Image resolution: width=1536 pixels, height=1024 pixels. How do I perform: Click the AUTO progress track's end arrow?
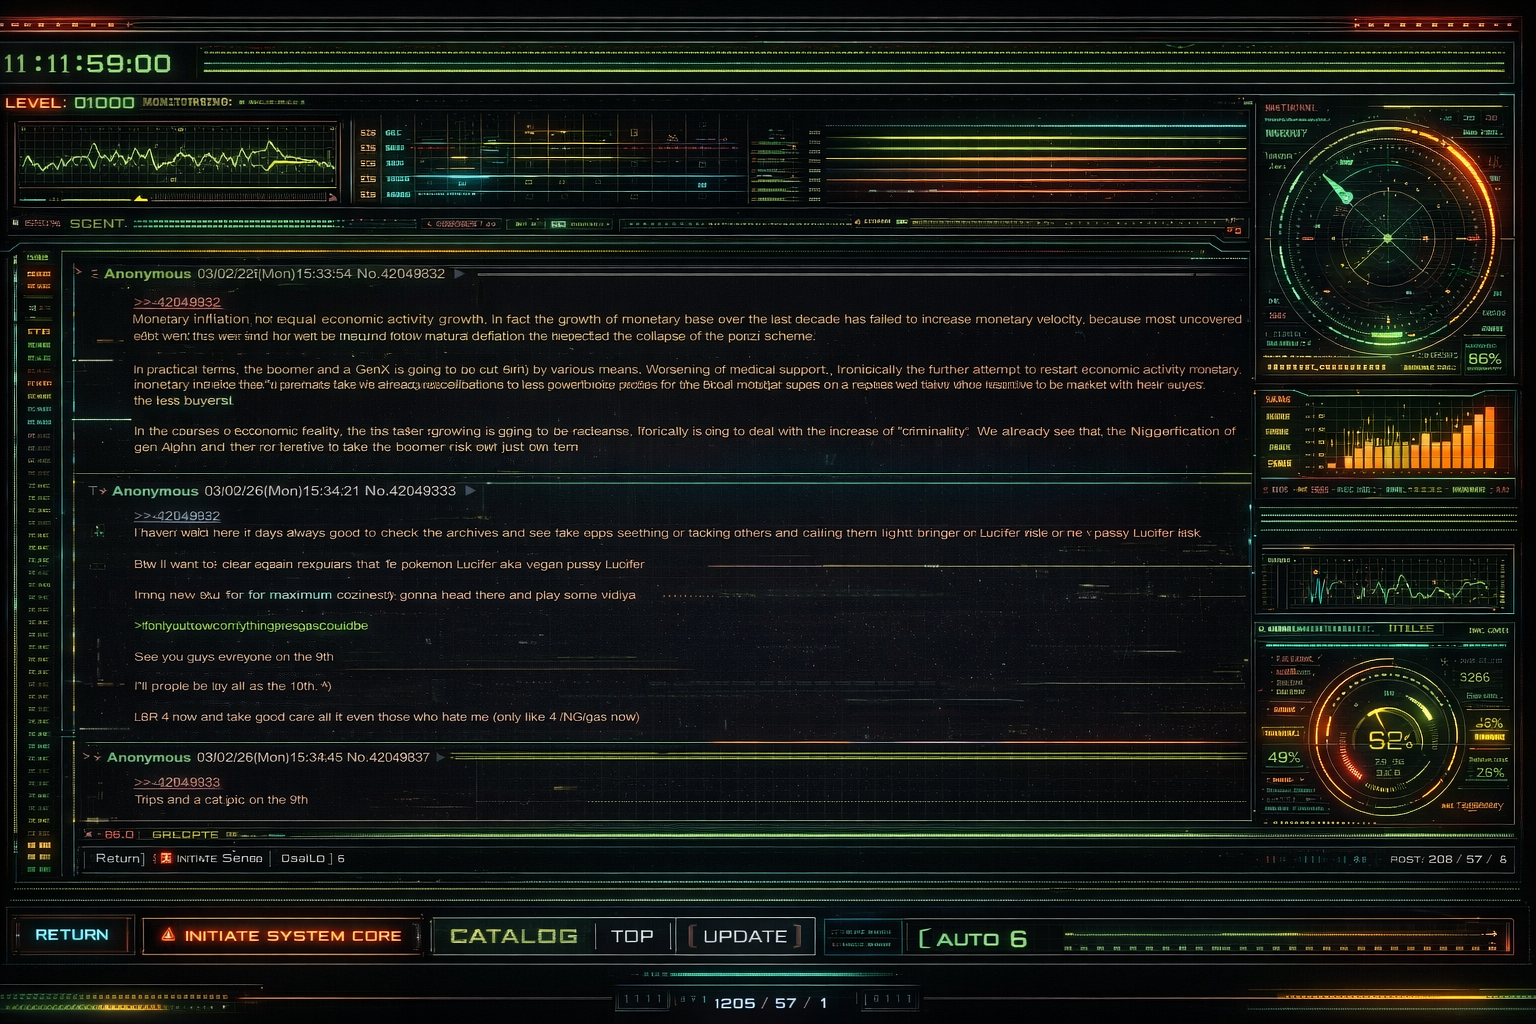[1490, 934]
